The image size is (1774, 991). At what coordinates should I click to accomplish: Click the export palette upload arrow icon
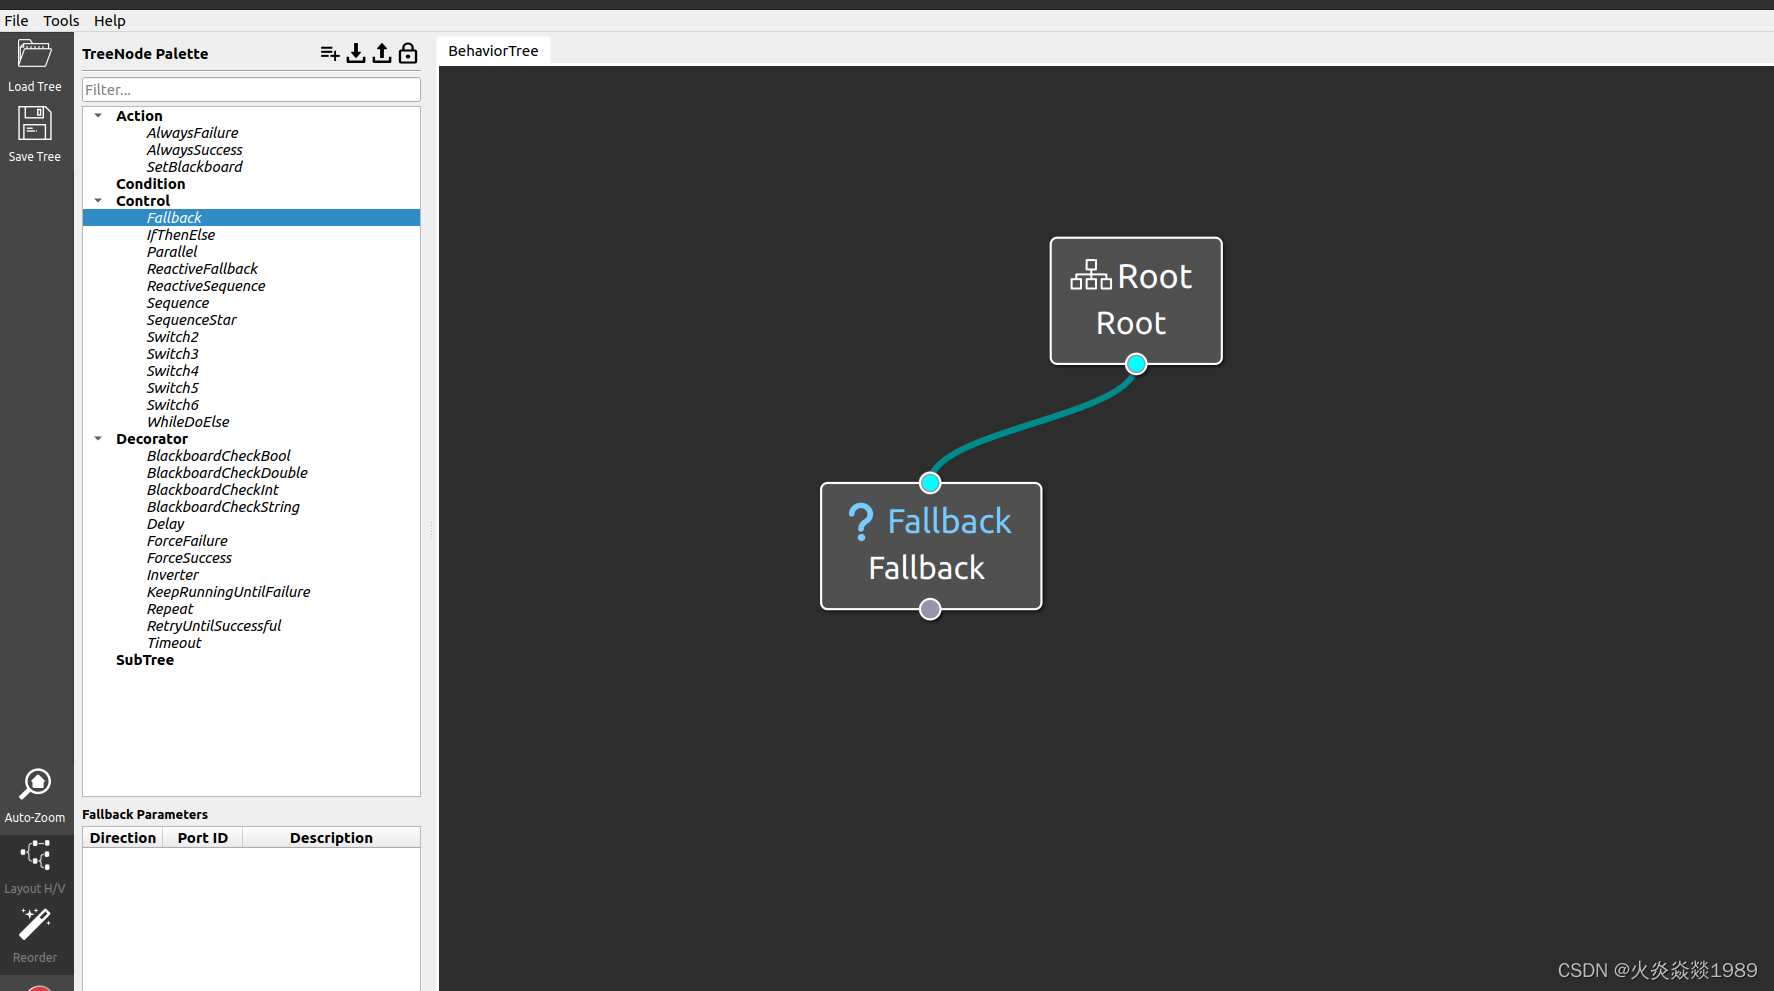pos(382,53)
